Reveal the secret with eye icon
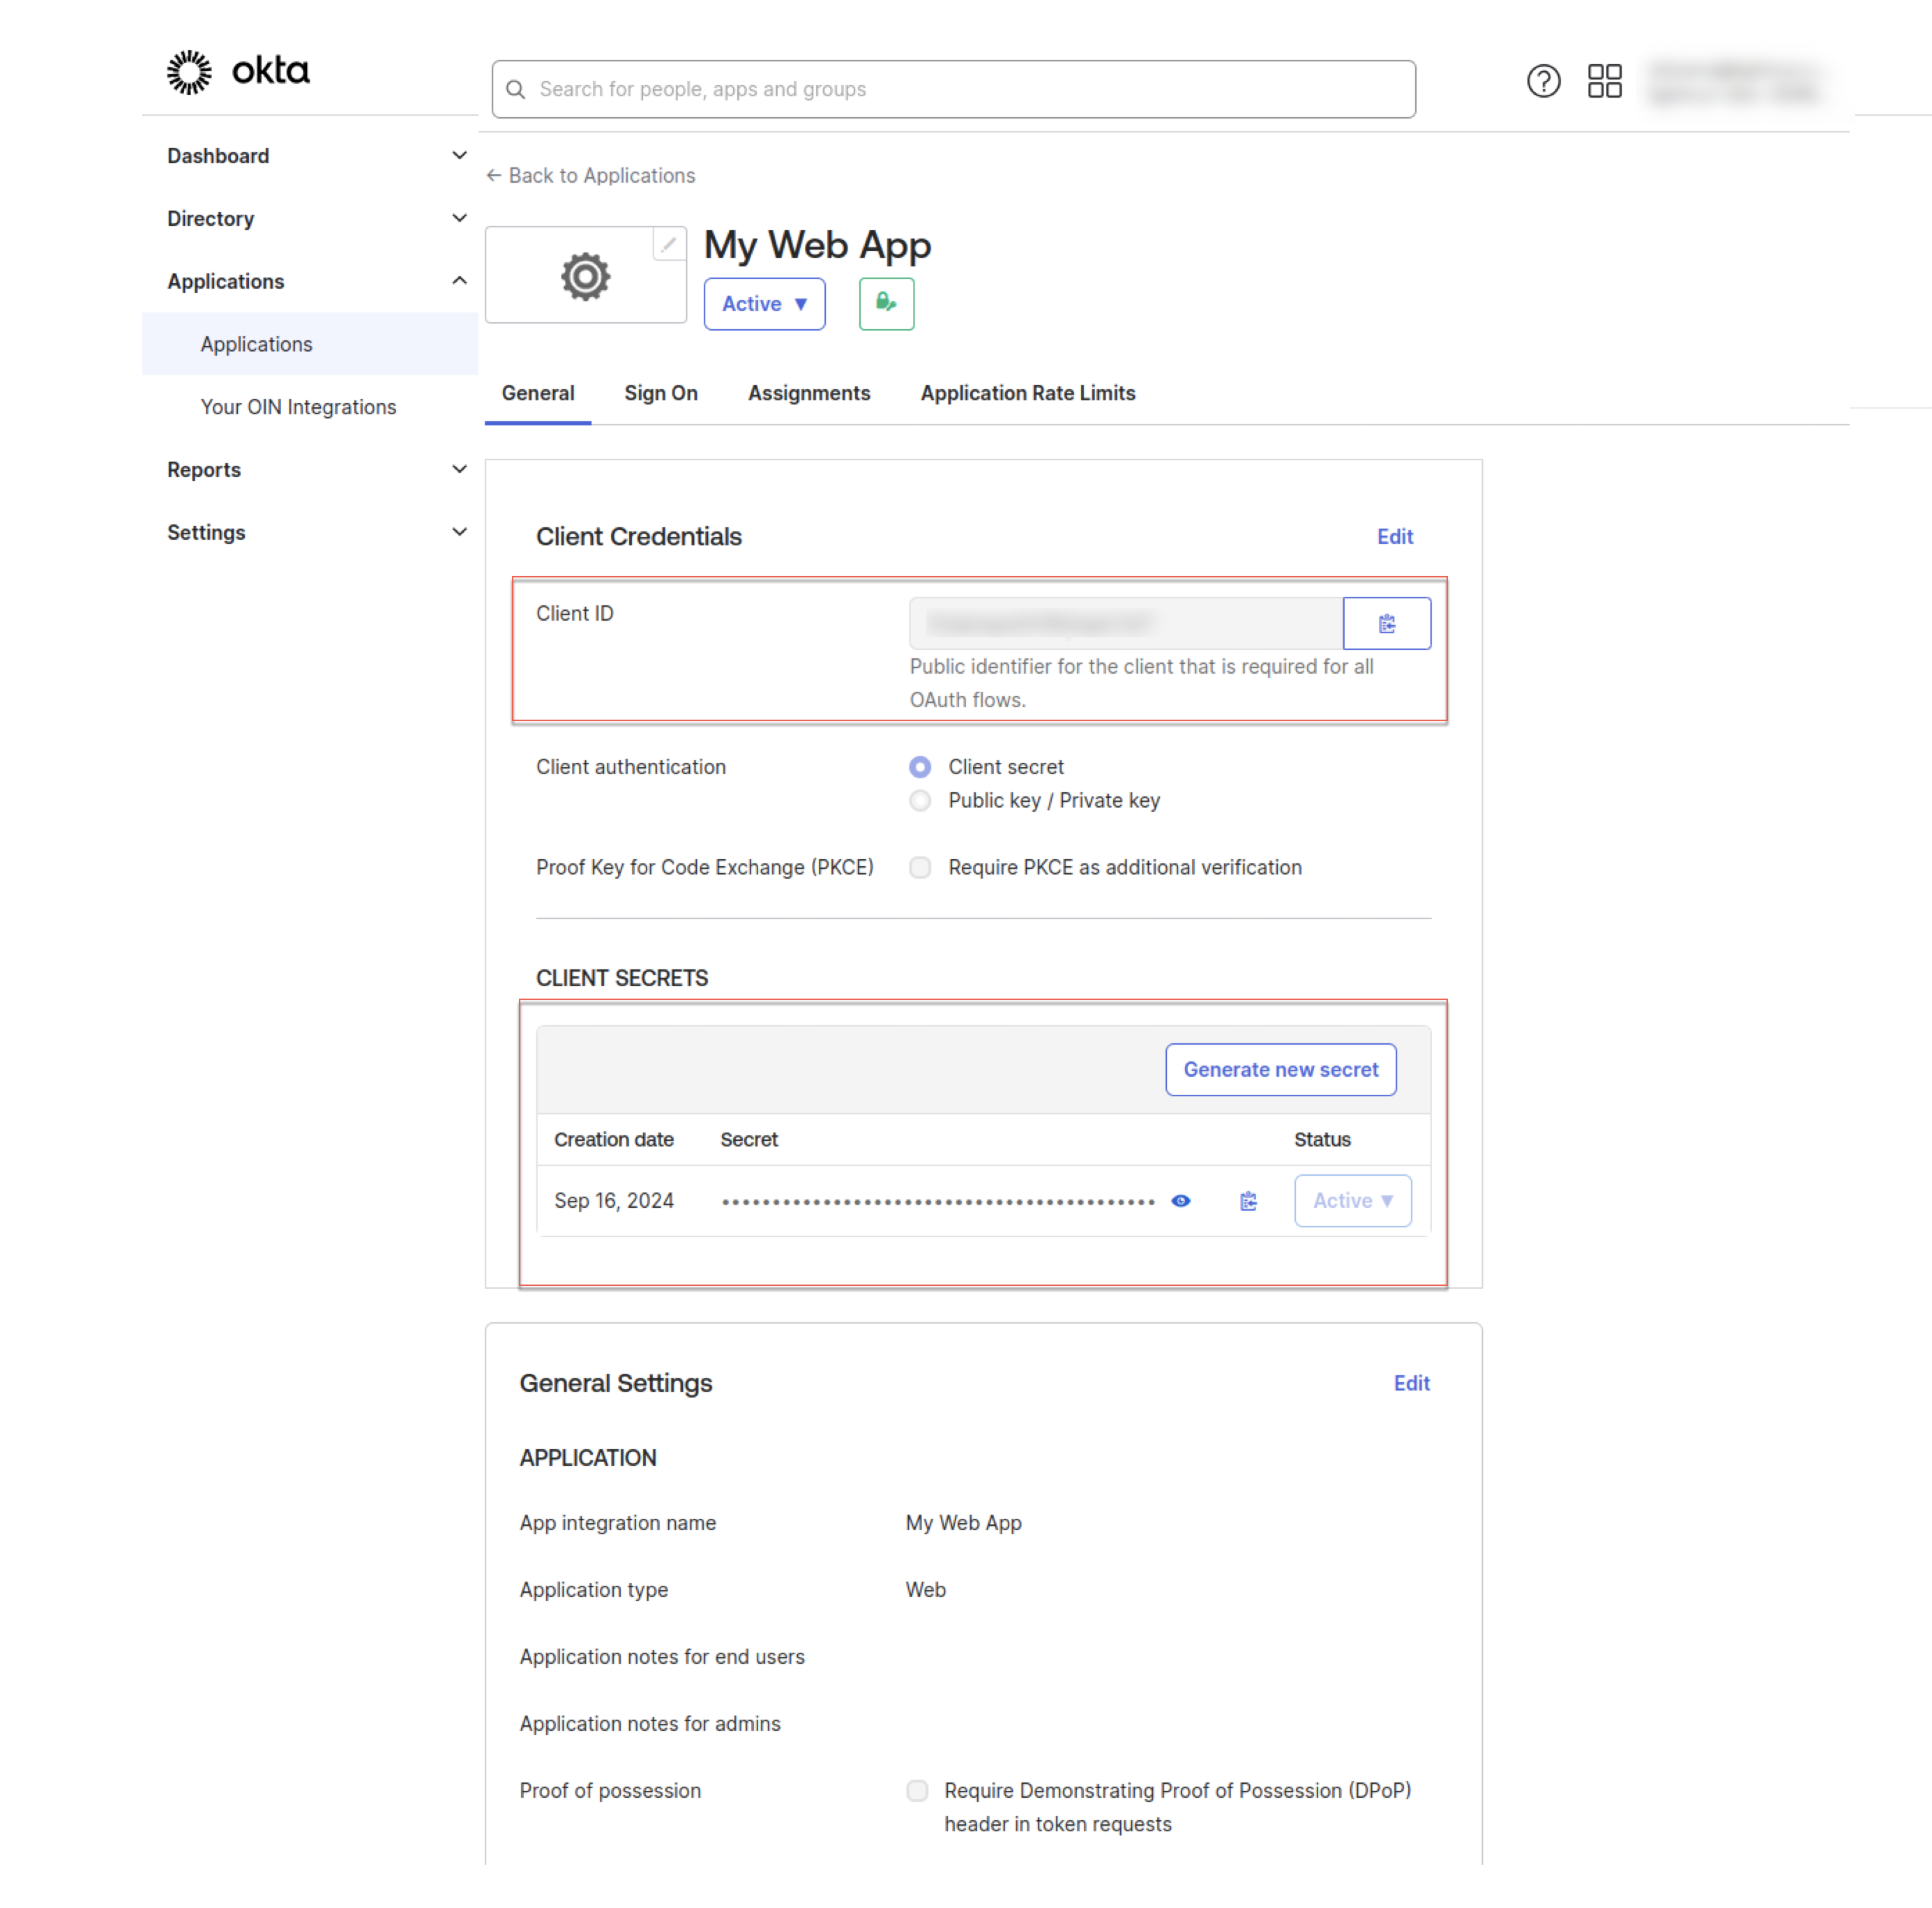 (1180, 1201)
